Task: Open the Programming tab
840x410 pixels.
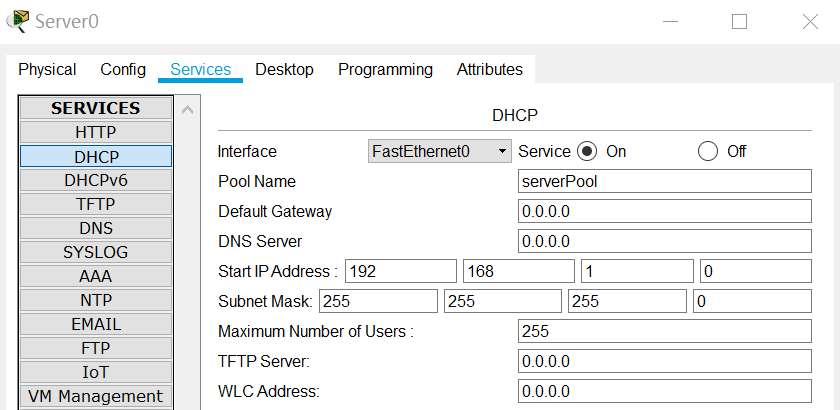Action: 385,70
